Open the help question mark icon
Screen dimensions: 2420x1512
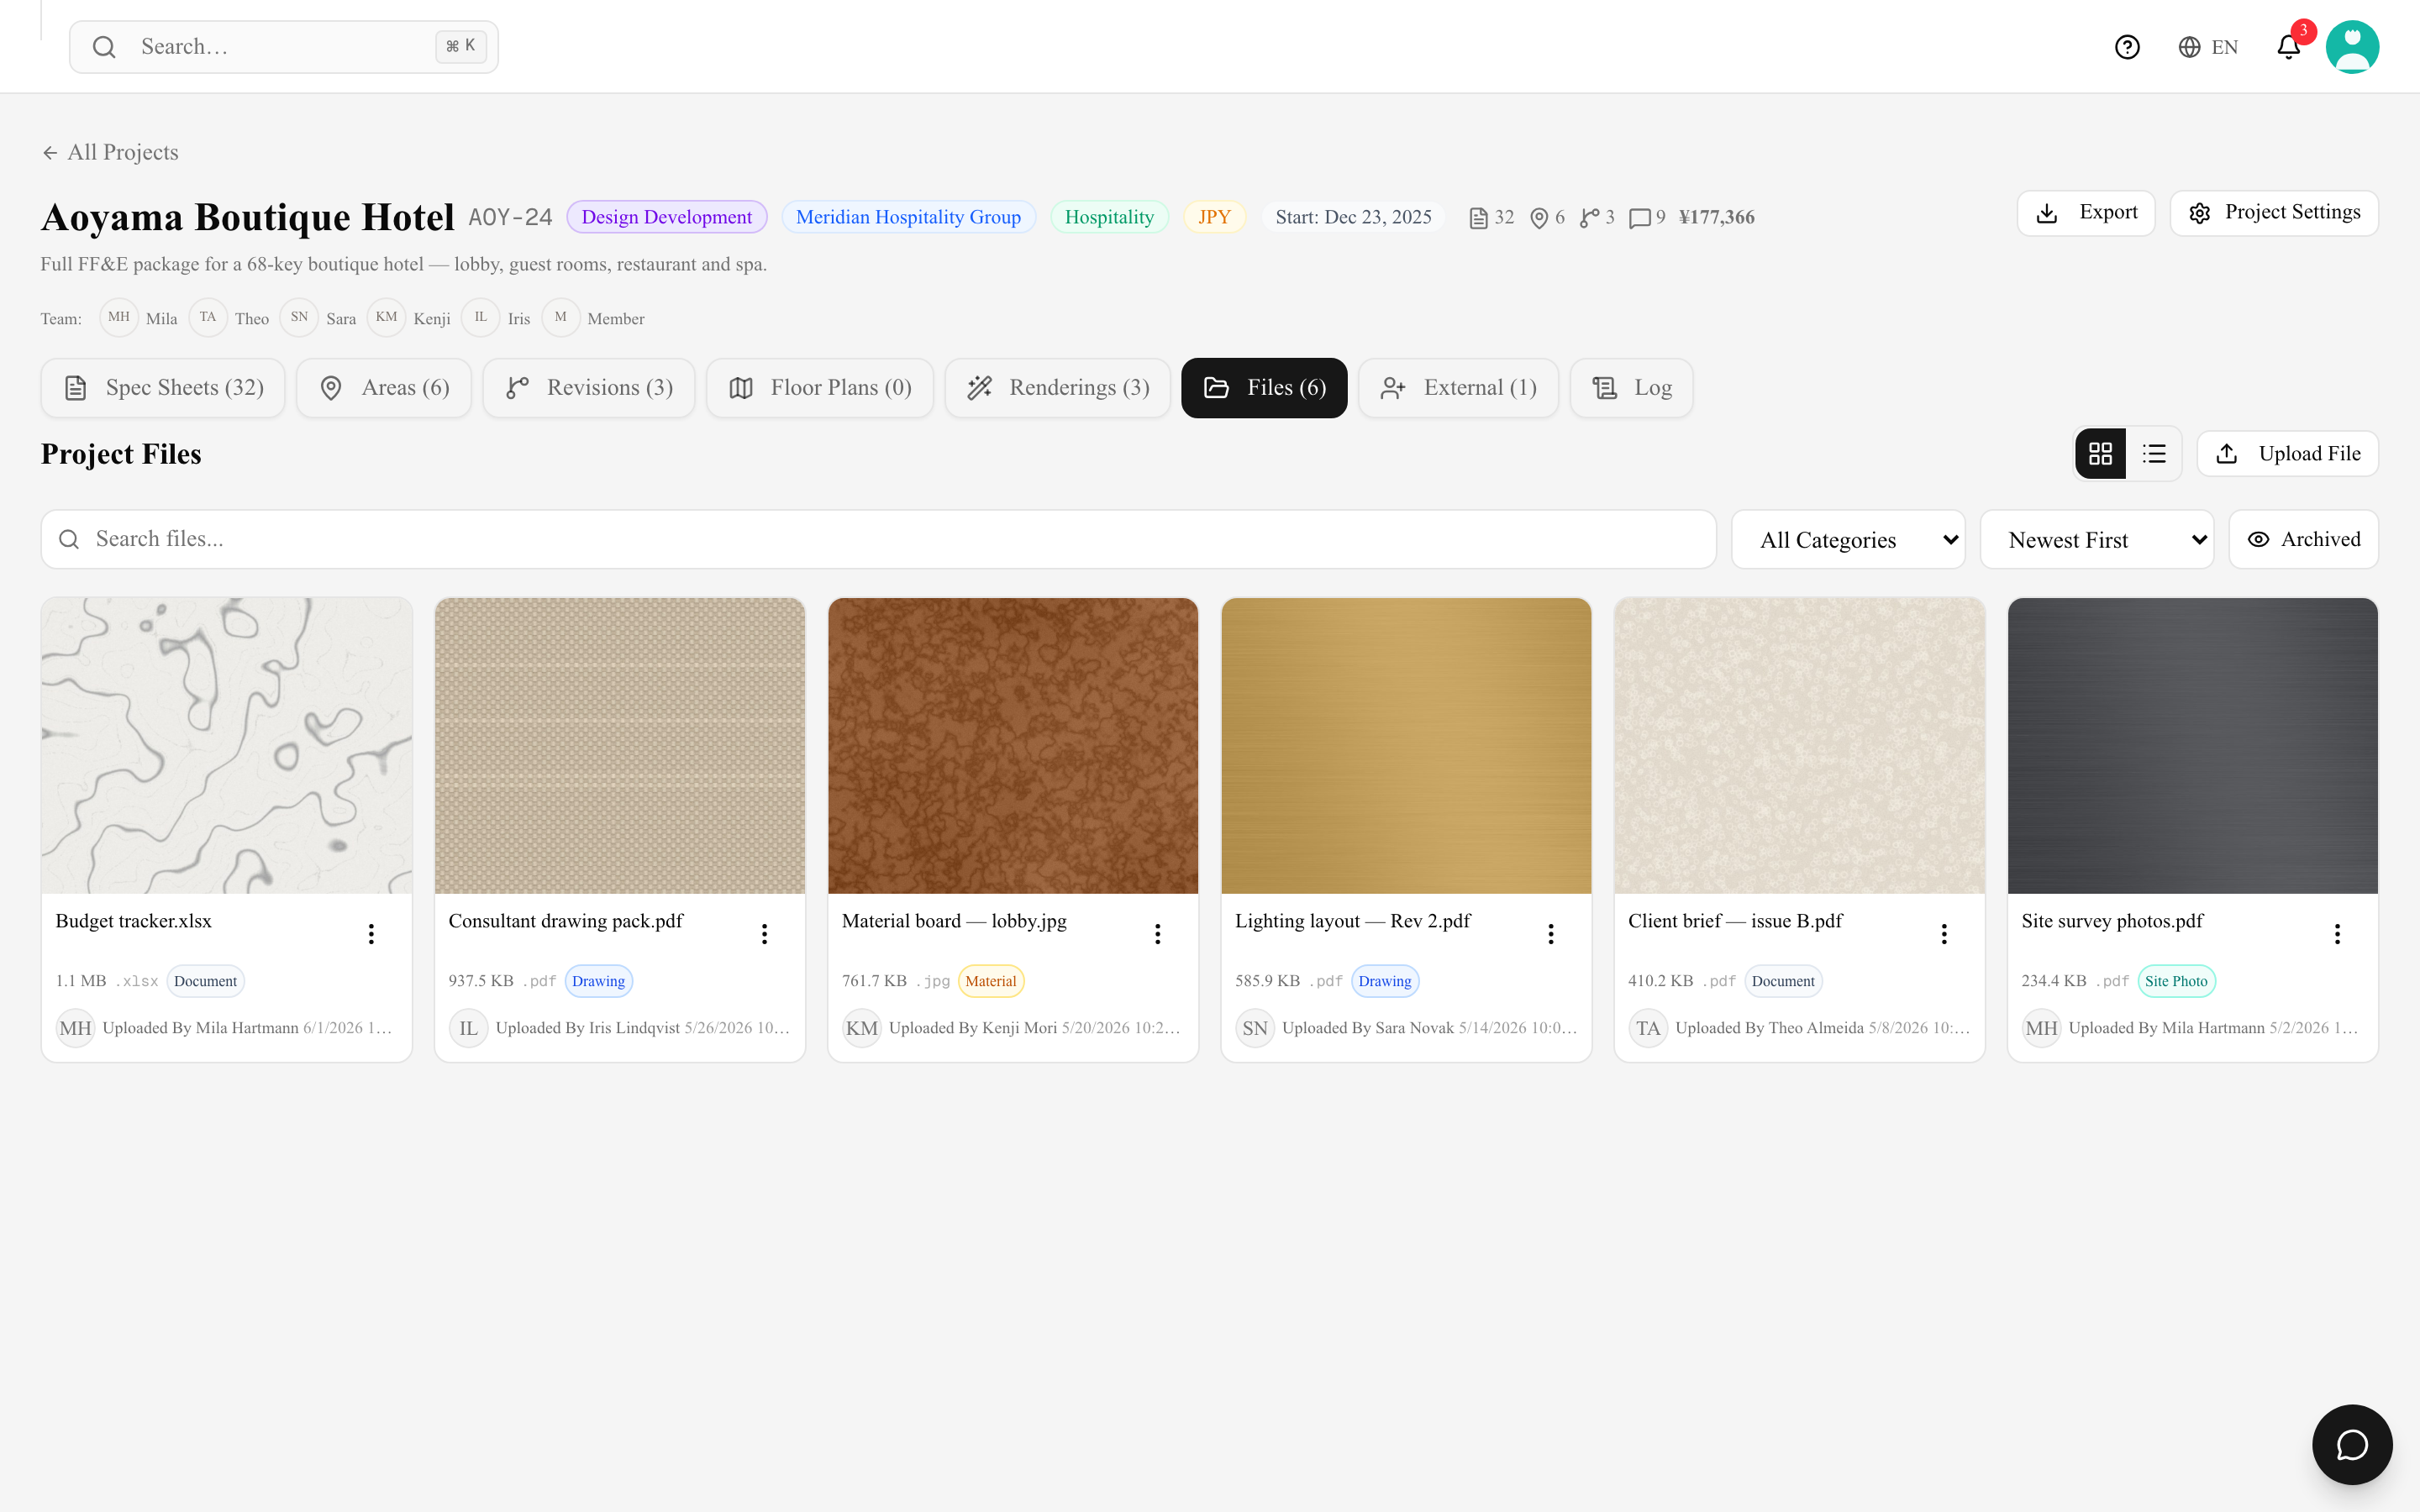coord(2127,47)
